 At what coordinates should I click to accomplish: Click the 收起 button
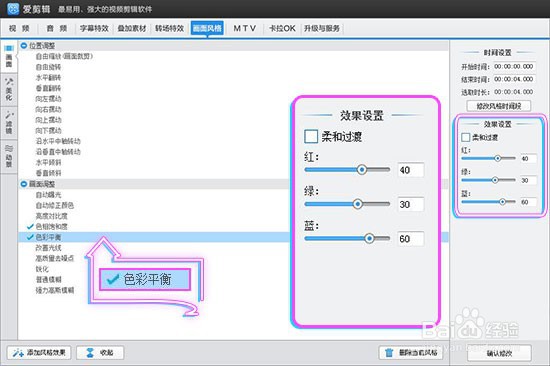click(100, 352)
